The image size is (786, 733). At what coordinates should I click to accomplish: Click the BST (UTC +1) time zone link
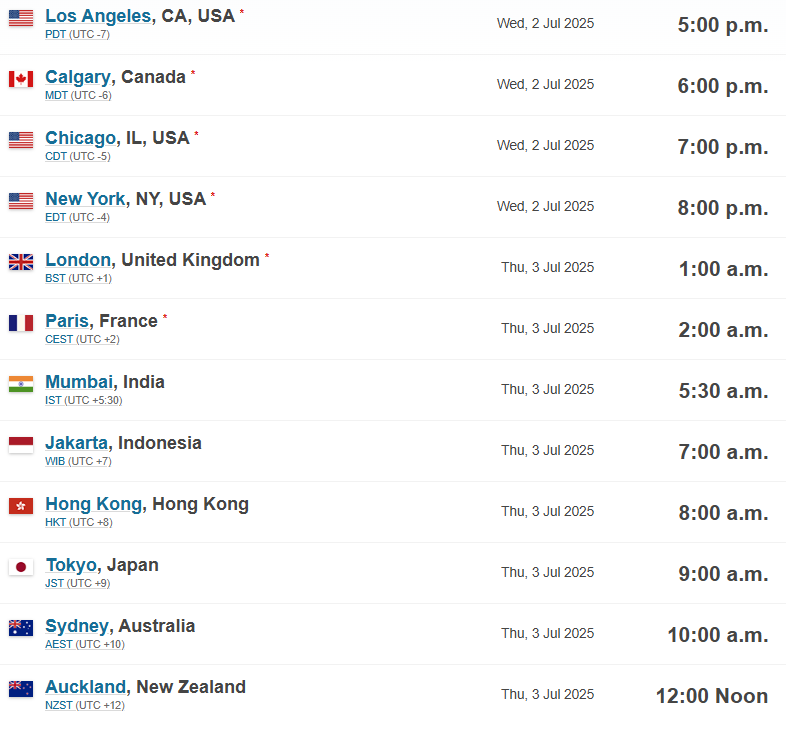(78, 278)
